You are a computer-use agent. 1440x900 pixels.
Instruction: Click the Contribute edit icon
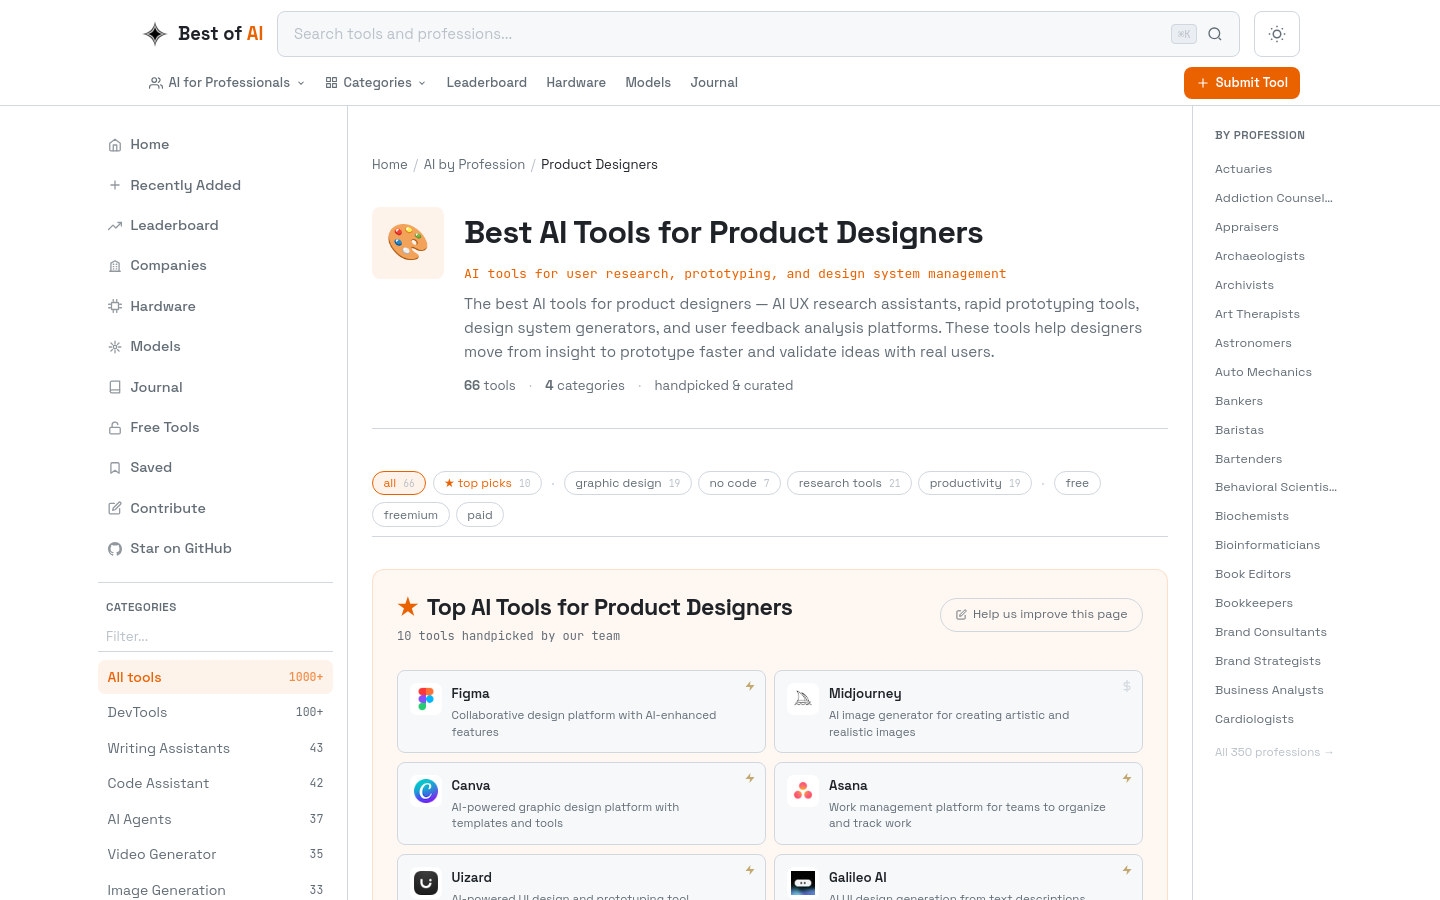[115, 508]
